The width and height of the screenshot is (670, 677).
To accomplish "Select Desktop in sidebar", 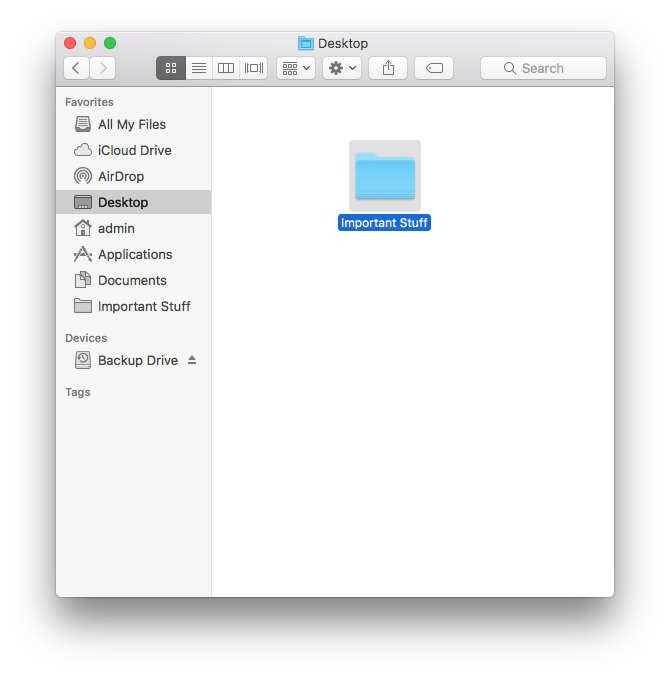I will tap(134, 202).
